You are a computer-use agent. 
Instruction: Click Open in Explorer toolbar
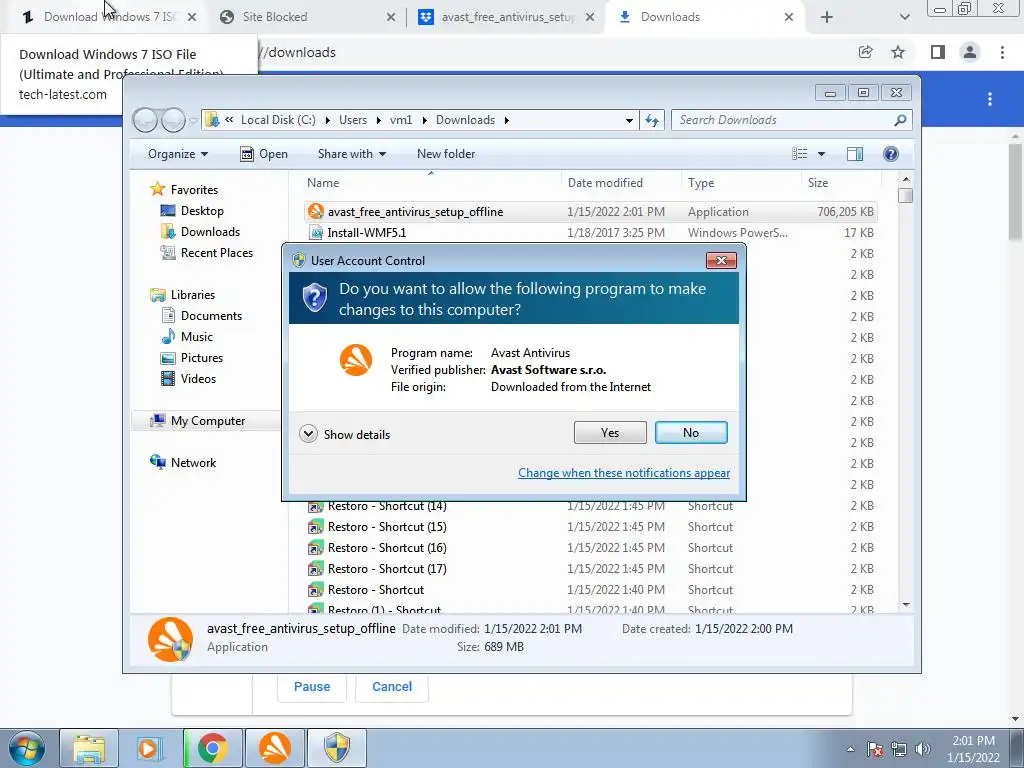(x=264, y=154)
